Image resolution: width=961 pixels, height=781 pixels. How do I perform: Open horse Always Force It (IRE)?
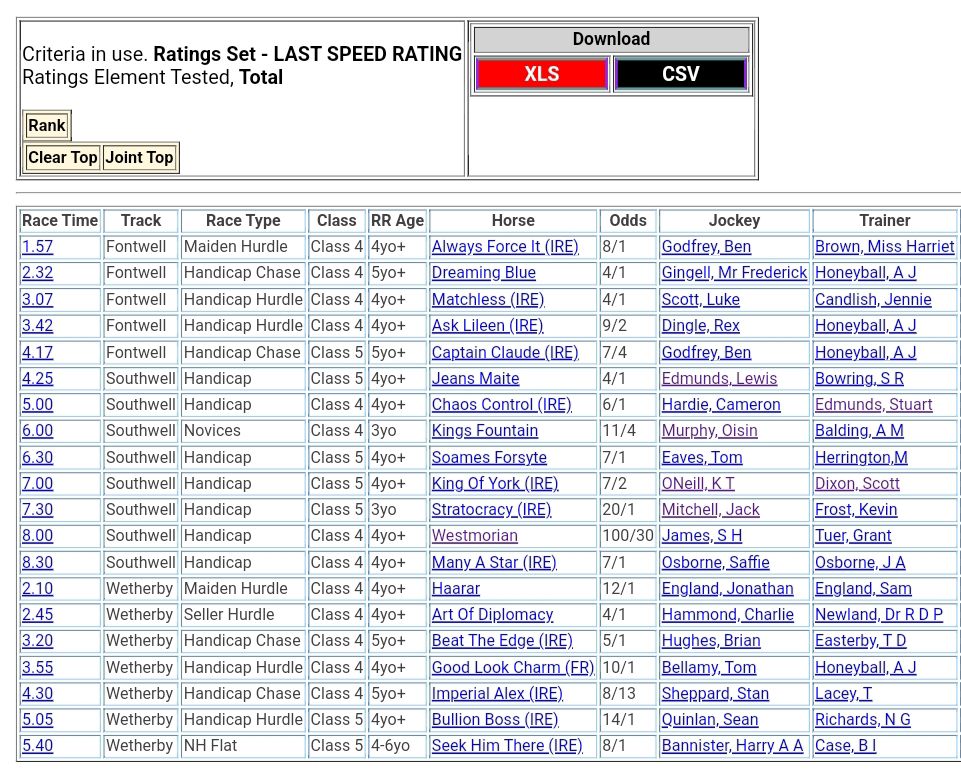point(504,247)
